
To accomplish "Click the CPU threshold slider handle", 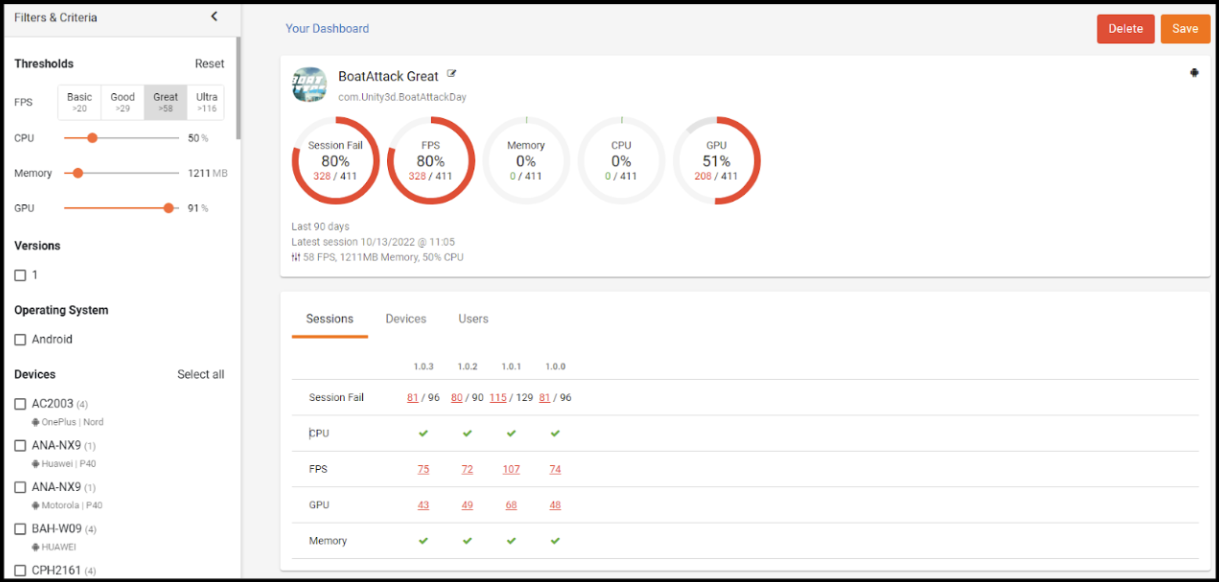I will coord(92,138).
